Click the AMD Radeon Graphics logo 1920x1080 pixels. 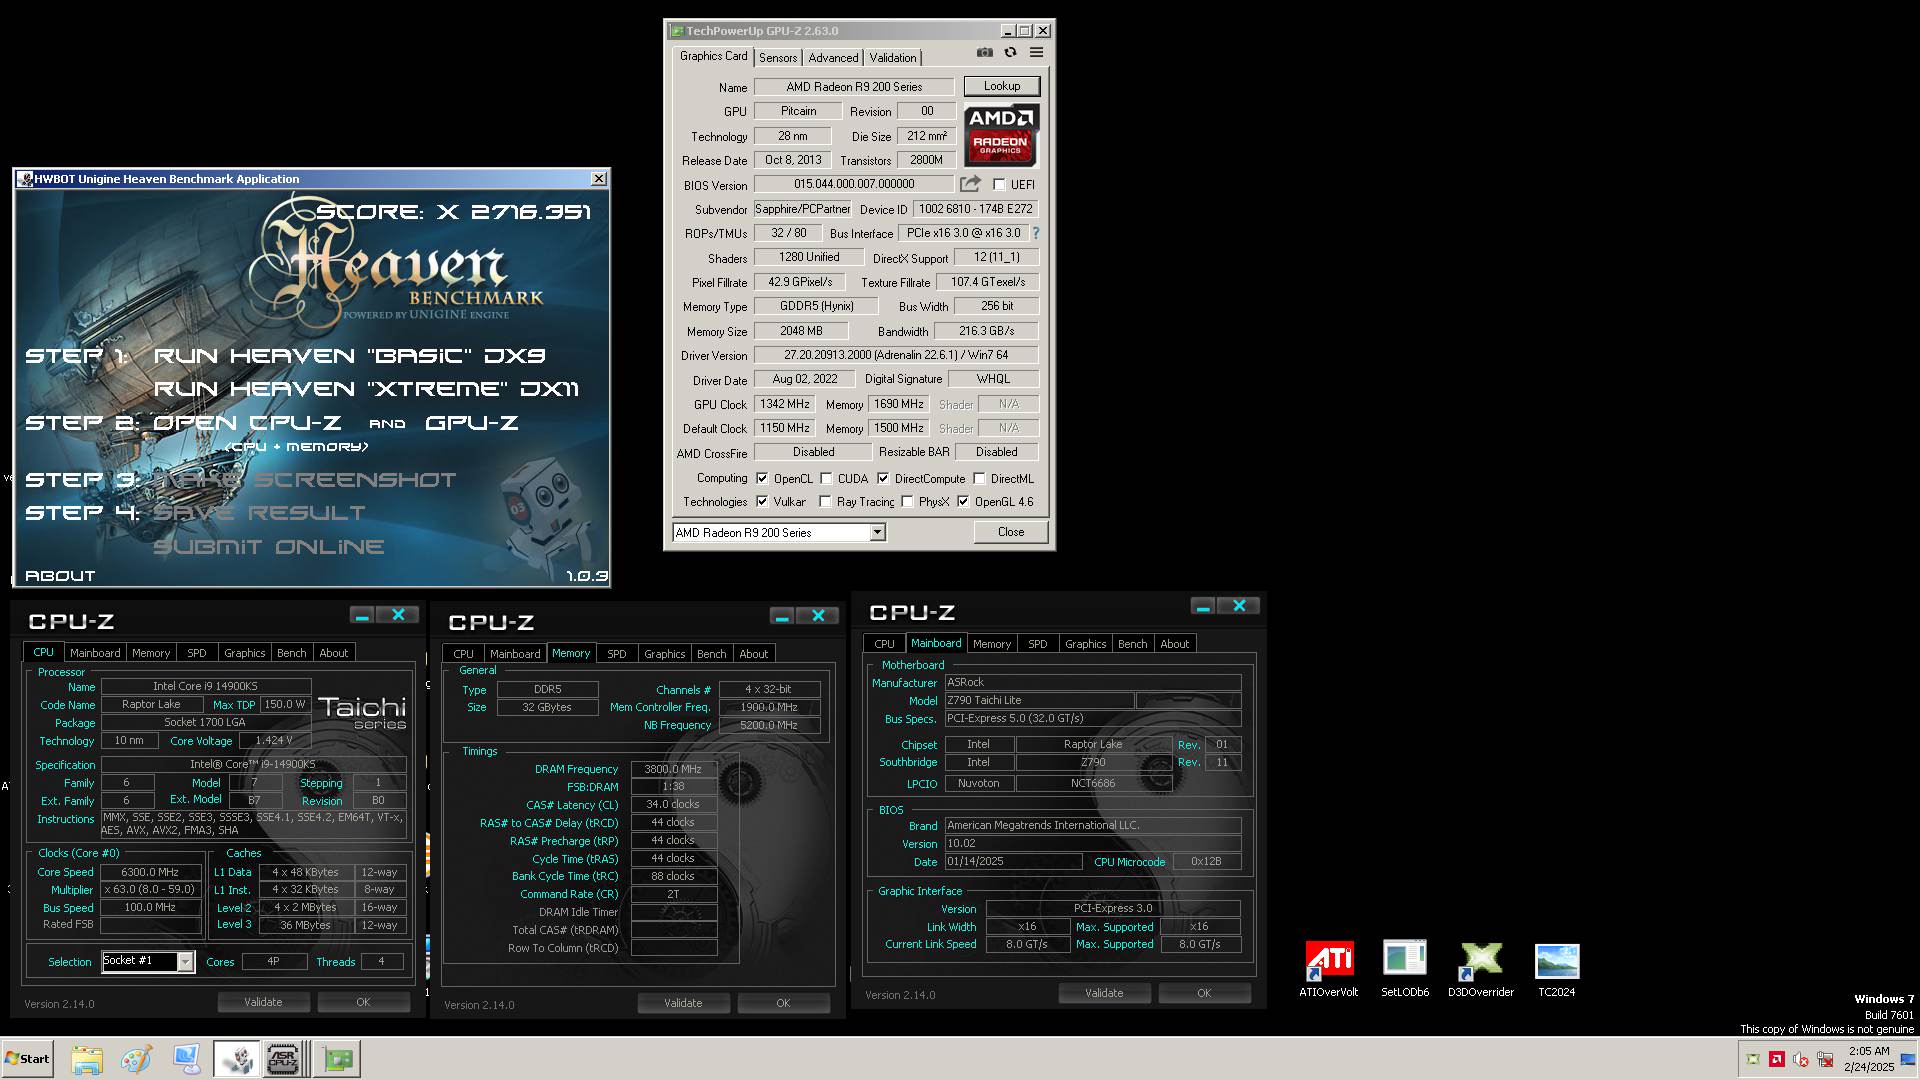[x=1001, y=136]
